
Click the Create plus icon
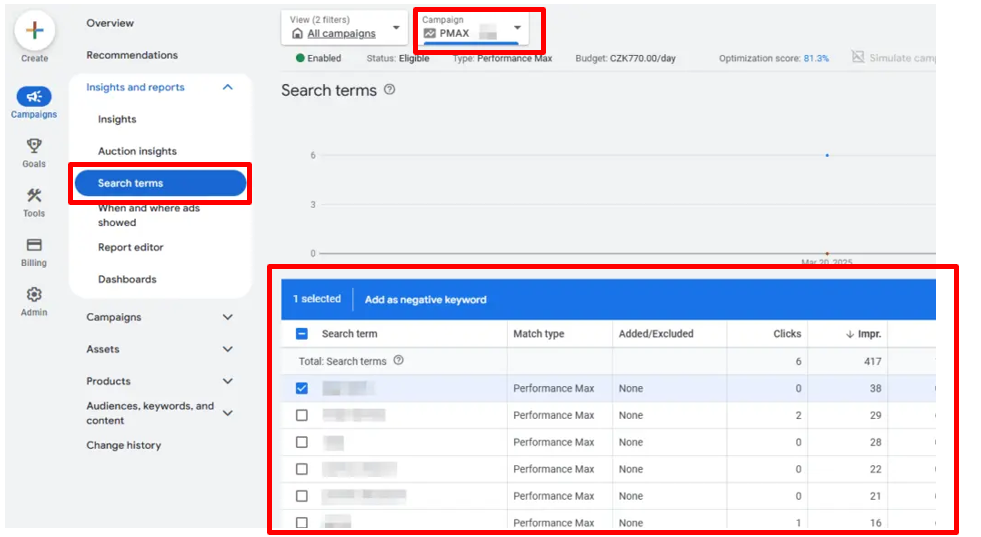click(34, 30)
